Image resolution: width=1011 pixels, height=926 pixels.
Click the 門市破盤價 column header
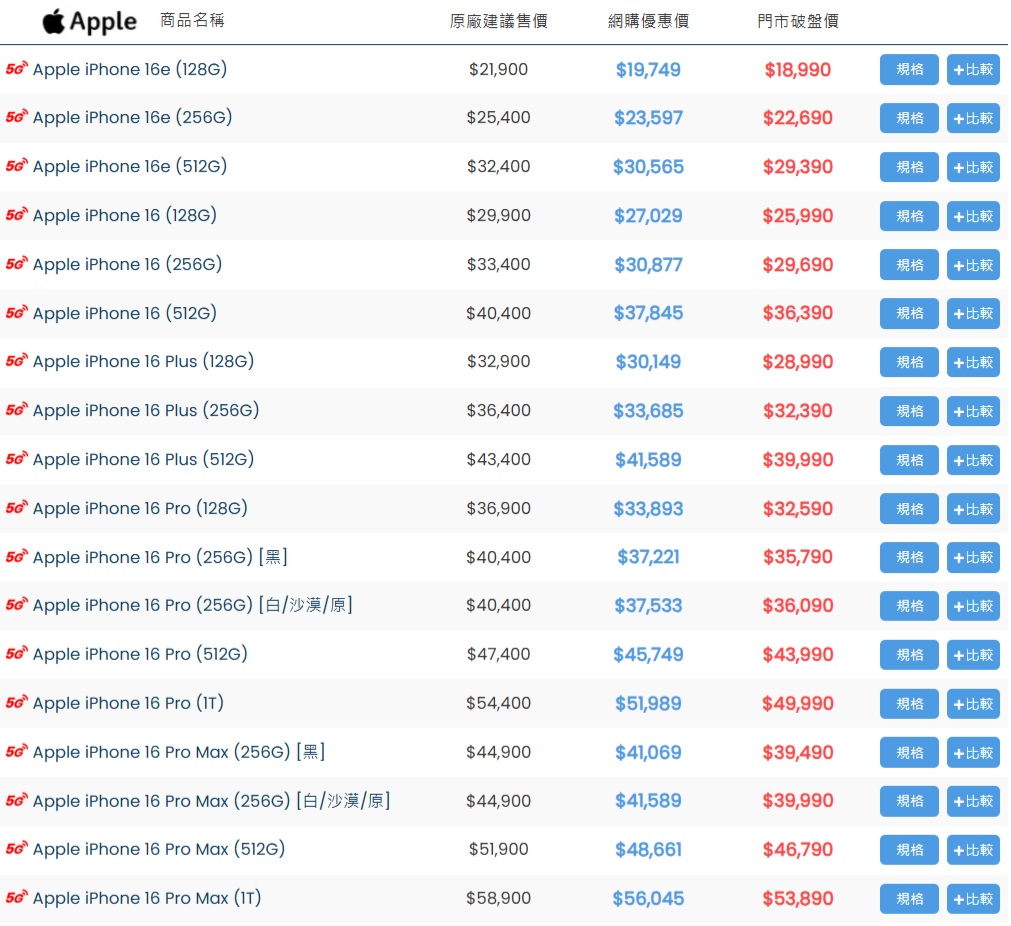[798, 21]
